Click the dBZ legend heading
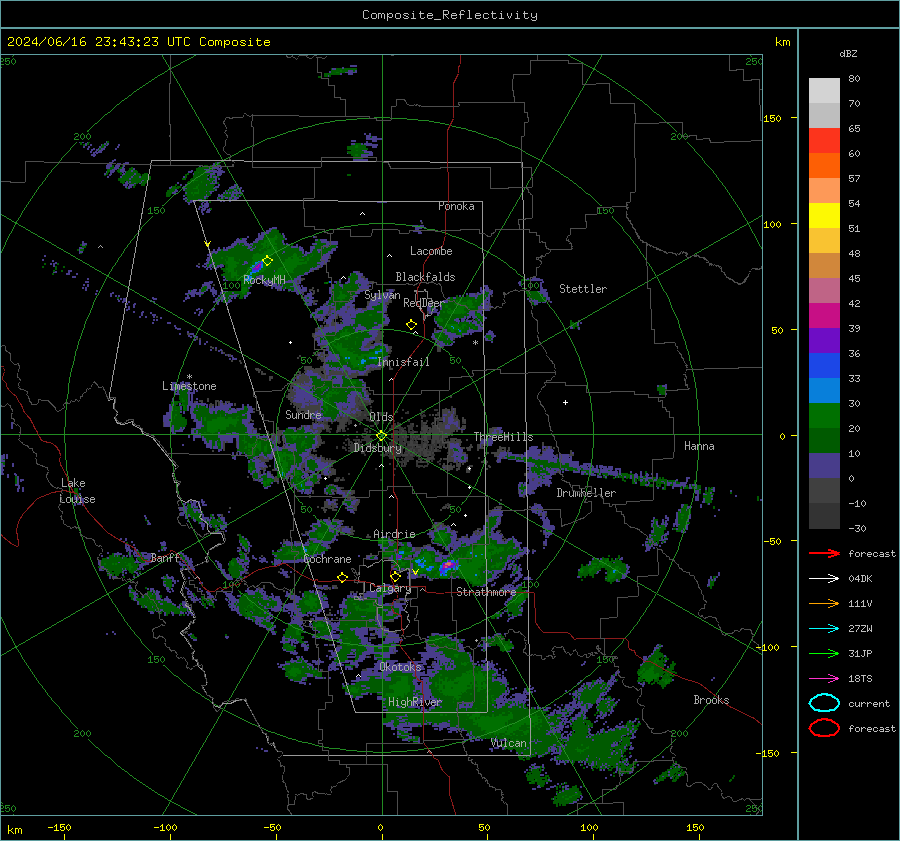Image resolution: width=900 pixels, height=841 pixels. click(848, 53)
